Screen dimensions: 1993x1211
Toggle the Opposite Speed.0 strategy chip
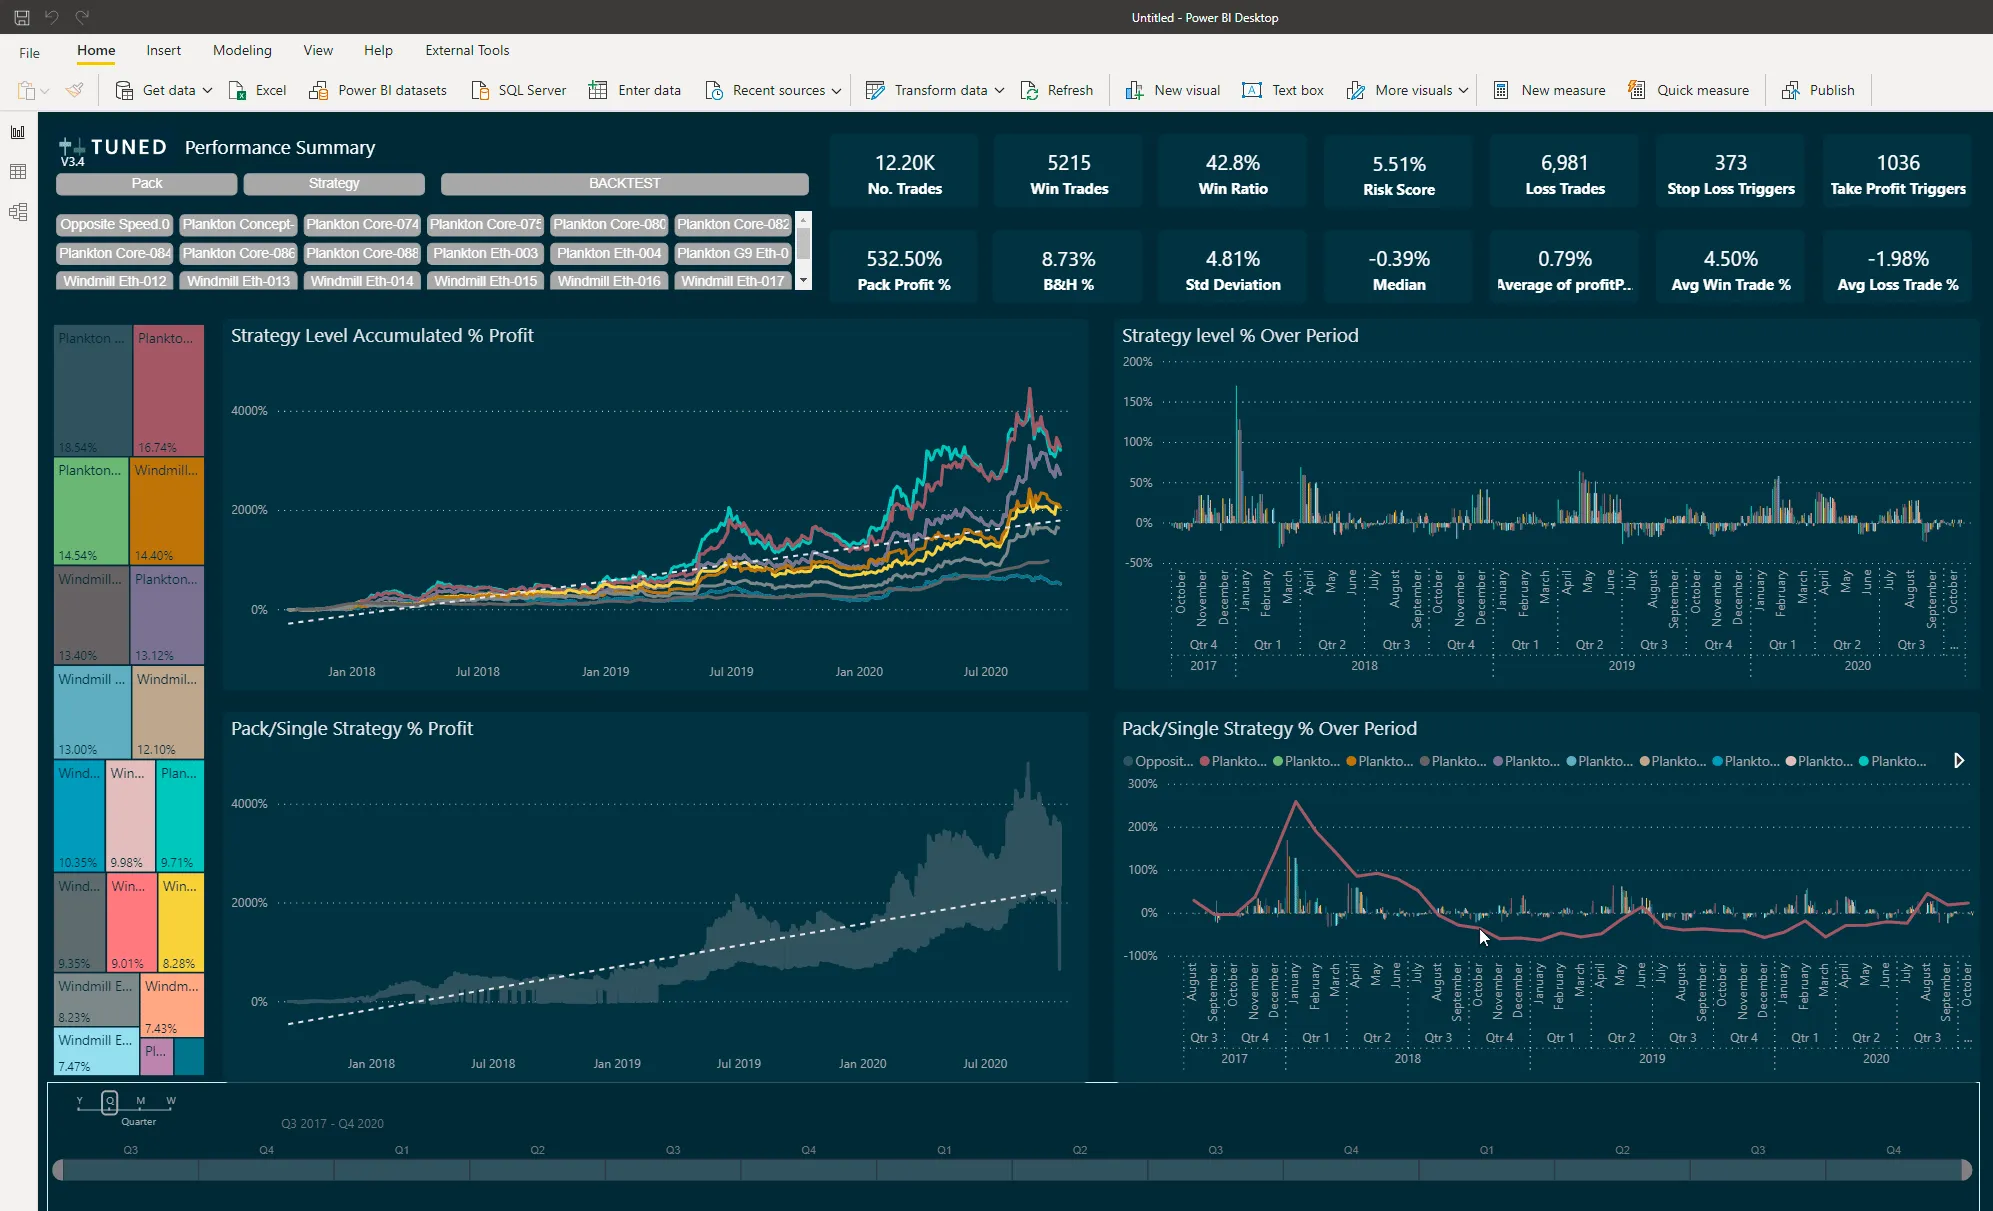coord(115,224)
